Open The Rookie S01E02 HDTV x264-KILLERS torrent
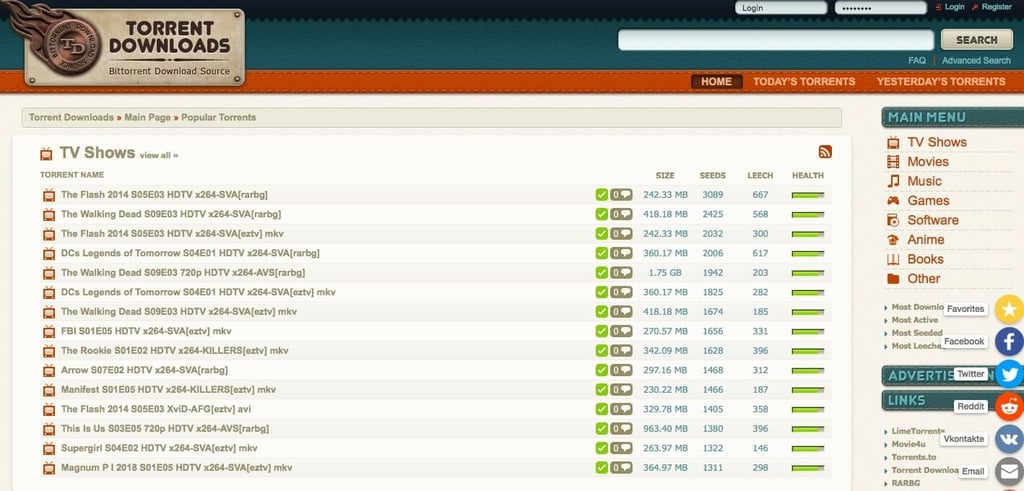The image size is (1024, 491). pos(174,351)
